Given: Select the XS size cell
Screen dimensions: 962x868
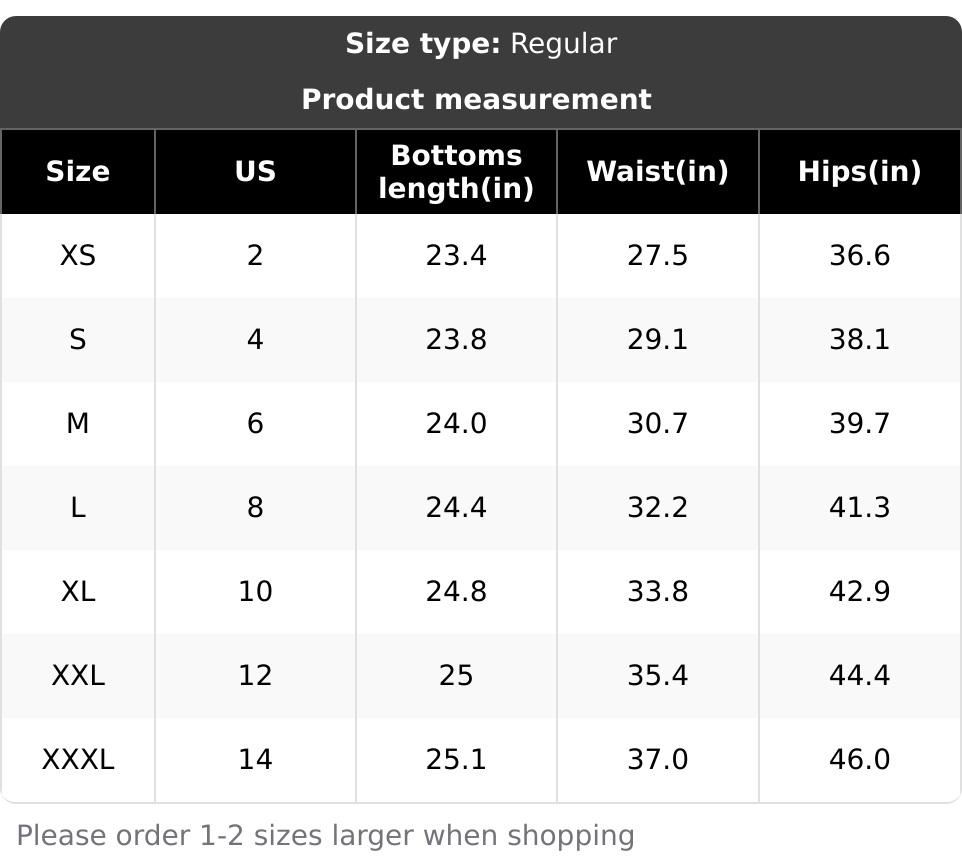Looking at the screenshot, I should coord(78,256).
